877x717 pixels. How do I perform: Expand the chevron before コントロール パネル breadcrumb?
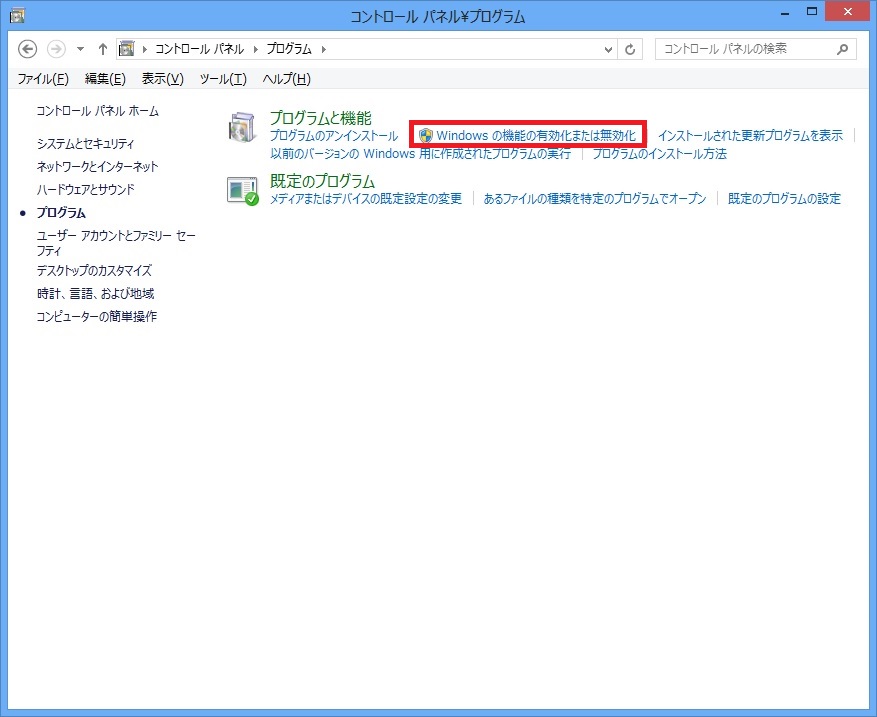click(144, 49)
